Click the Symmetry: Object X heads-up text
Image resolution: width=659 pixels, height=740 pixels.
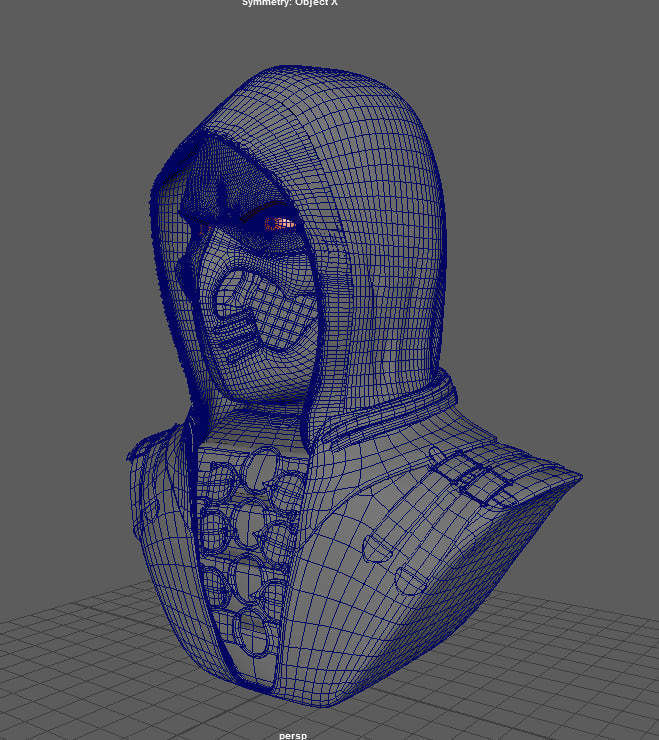(289, 3)
